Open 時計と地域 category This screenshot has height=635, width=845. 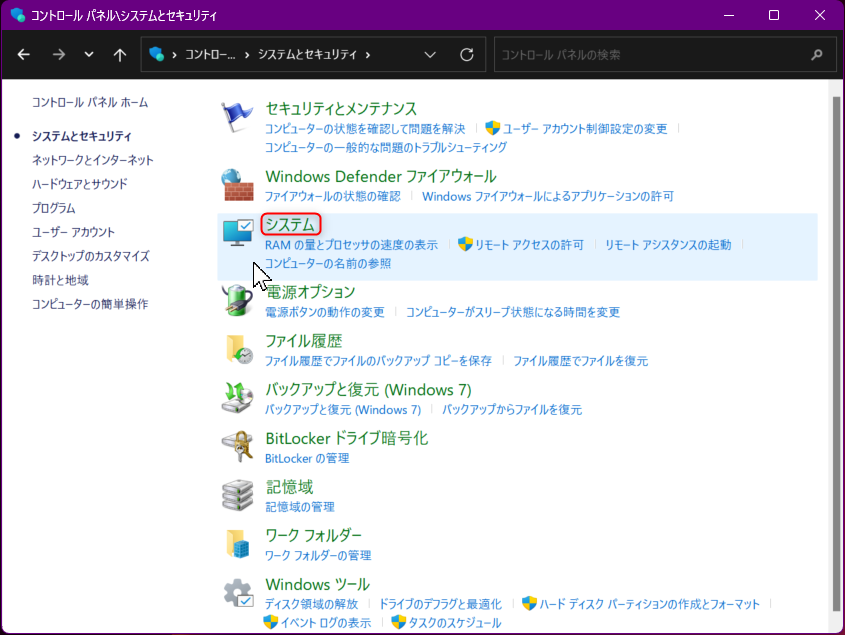[x=60, y=280]
